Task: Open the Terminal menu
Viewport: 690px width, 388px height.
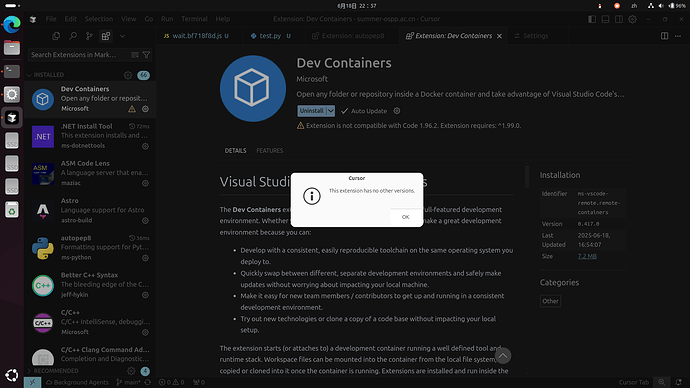Action: 194,19
